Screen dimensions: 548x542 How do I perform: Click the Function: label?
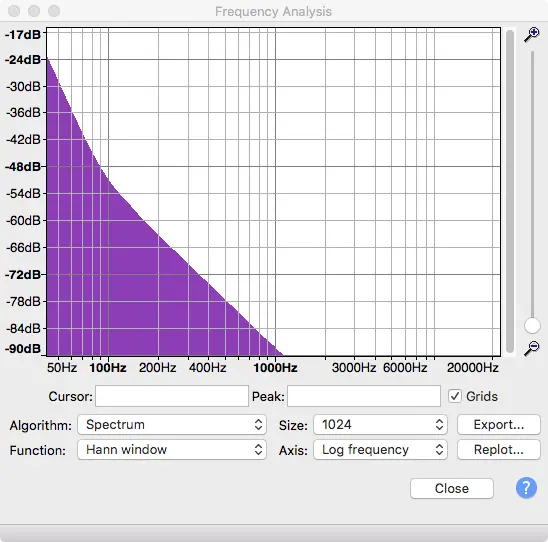click(38, 450)
